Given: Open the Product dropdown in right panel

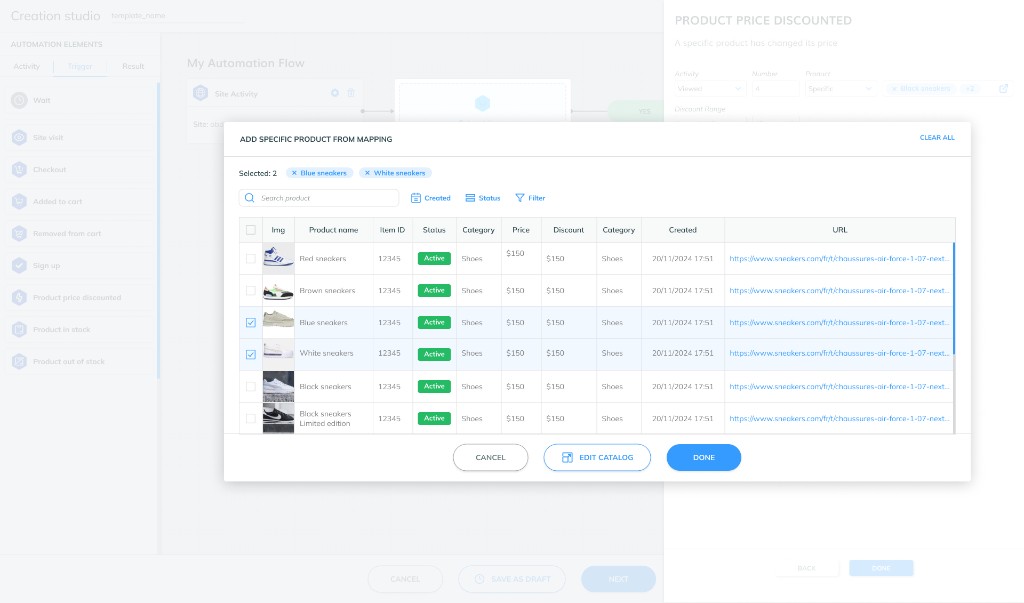Looking at the screenshot, I should coord(840,88).
